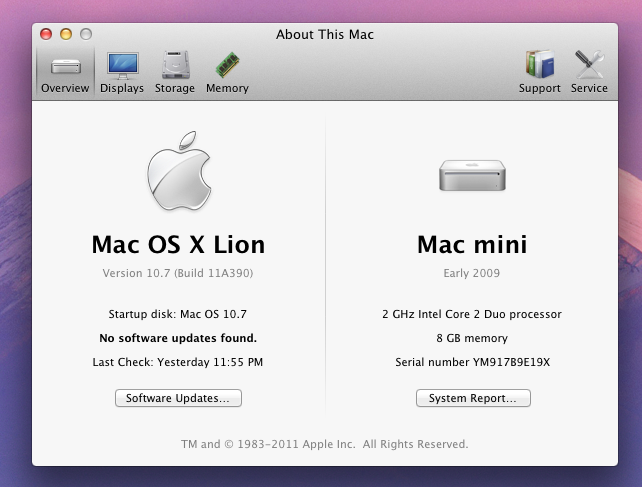642x487 pixels.
Task: Click the Software Updates… button
Action: (x=178, y=398)
